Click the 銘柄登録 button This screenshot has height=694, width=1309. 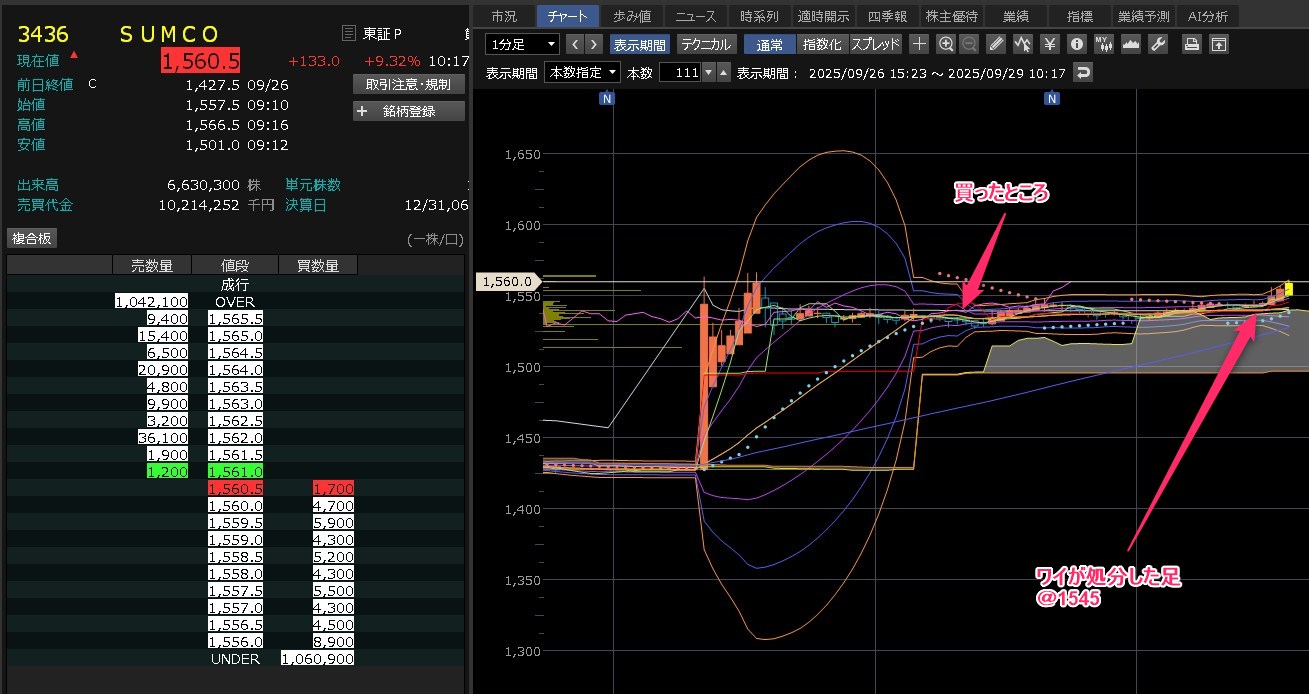tap(409, 111)
